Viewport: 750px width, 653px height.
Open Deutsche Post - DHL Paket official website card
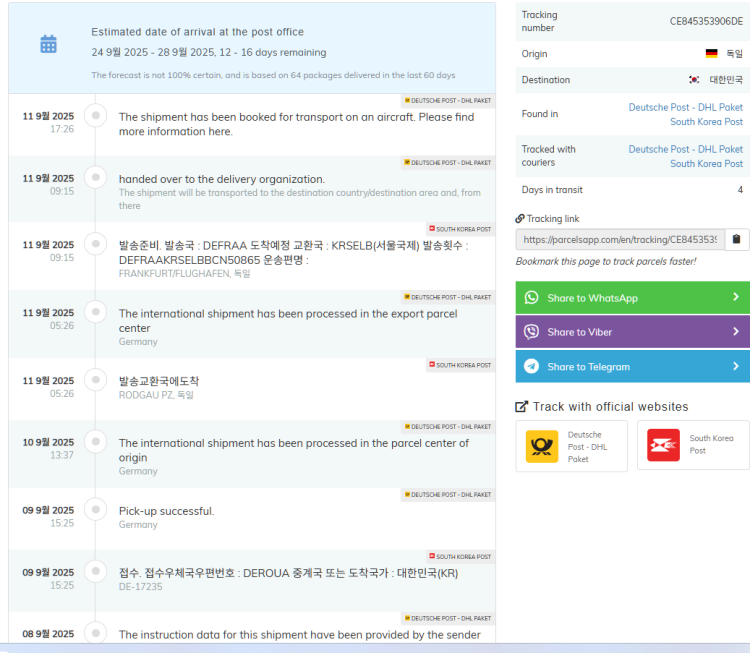pyautogui.click(x=572, y=446)
